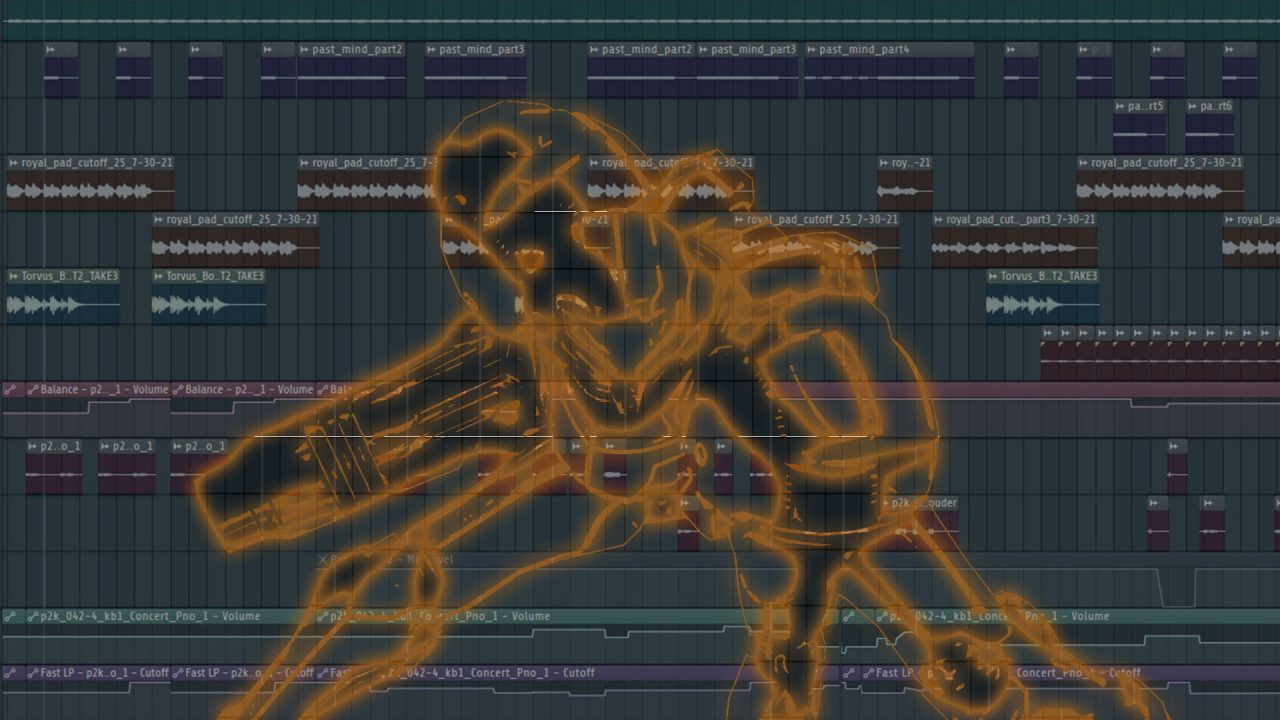
Task: Open the royal_pad_cut.._part3_7-30-21 audio waveform
Action: [1014, 248]
